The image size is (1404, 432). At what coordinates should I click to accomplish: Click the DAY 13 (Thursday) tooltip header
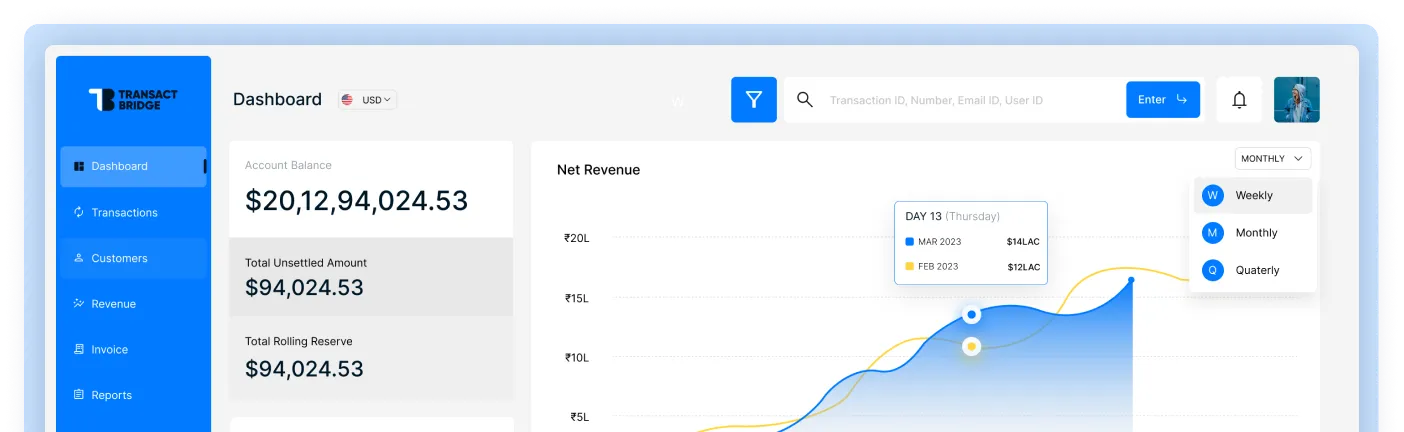pos(952,216)
